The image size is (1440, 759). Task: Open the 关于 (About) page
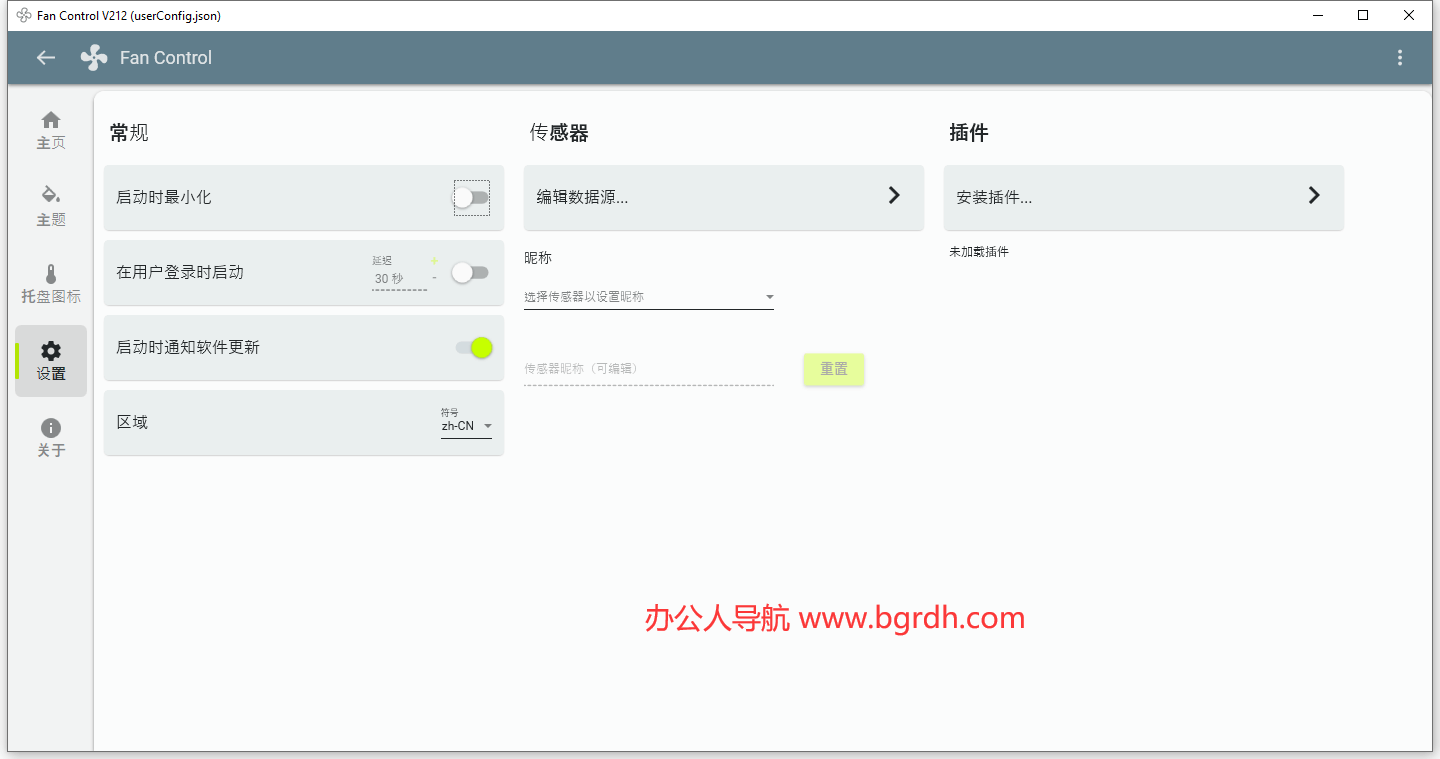(x=50, y=437)
